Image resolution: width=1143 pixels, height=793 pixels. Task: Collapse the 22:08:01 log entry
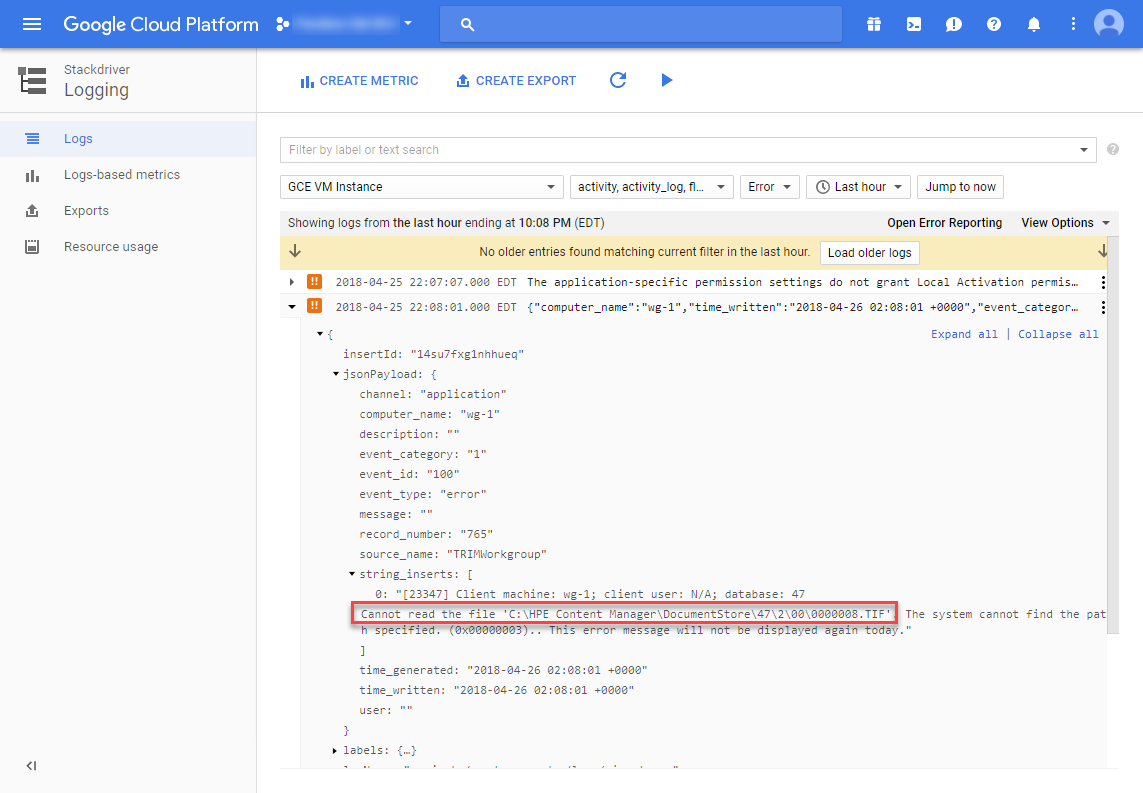point(292,307)
